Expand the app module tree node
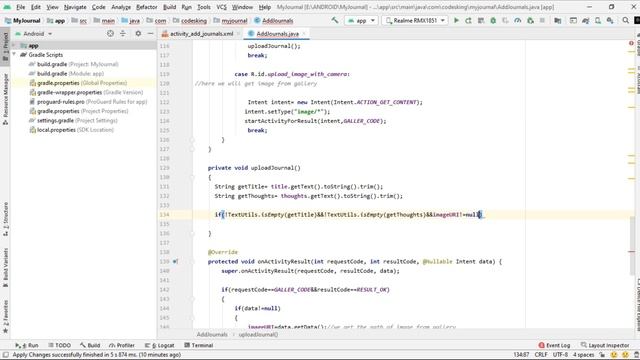The image size is (640, 360). (x=14, y=45)
